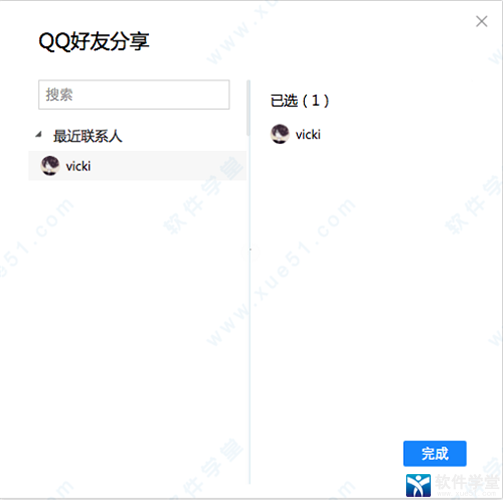Select the vicki name in the 已选 list
The image size is (503, 500).
click(308, 135)
